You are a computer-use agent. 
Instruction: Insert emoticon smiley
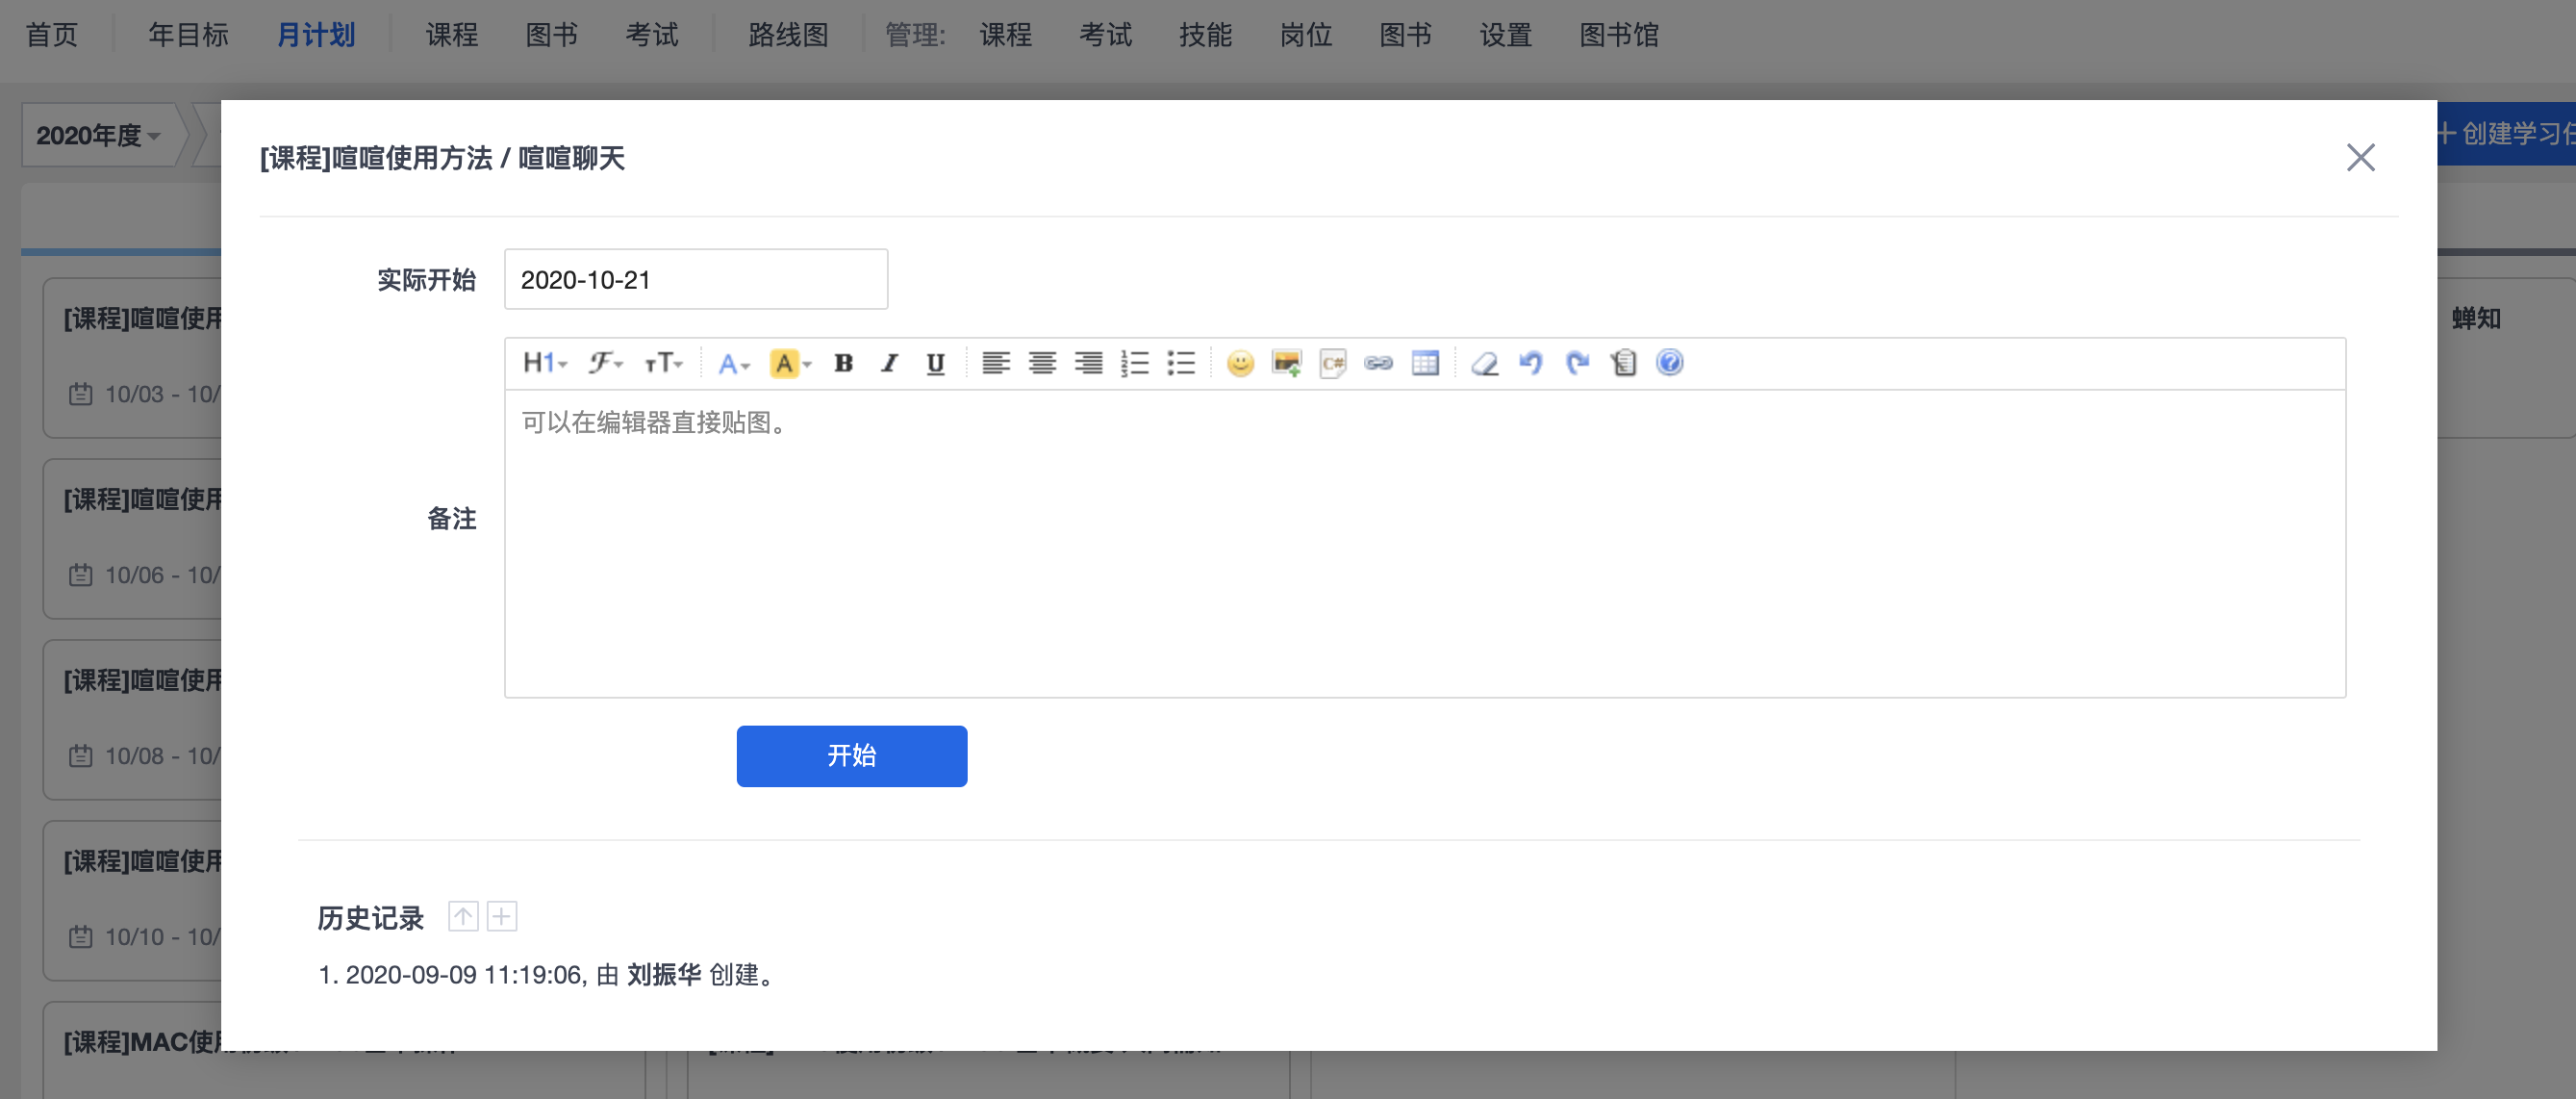[1240, 363]
